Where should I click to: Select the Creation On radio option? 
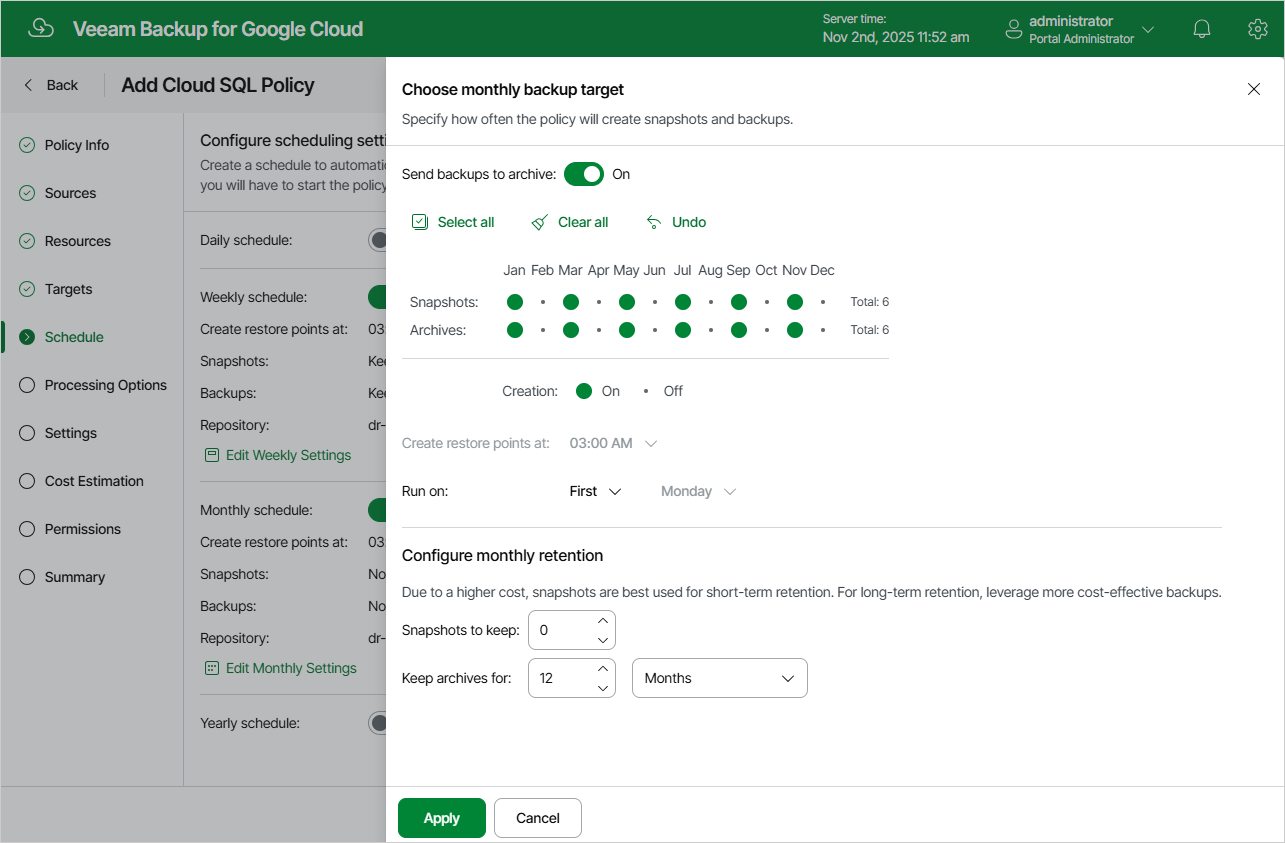coord(584,391)
